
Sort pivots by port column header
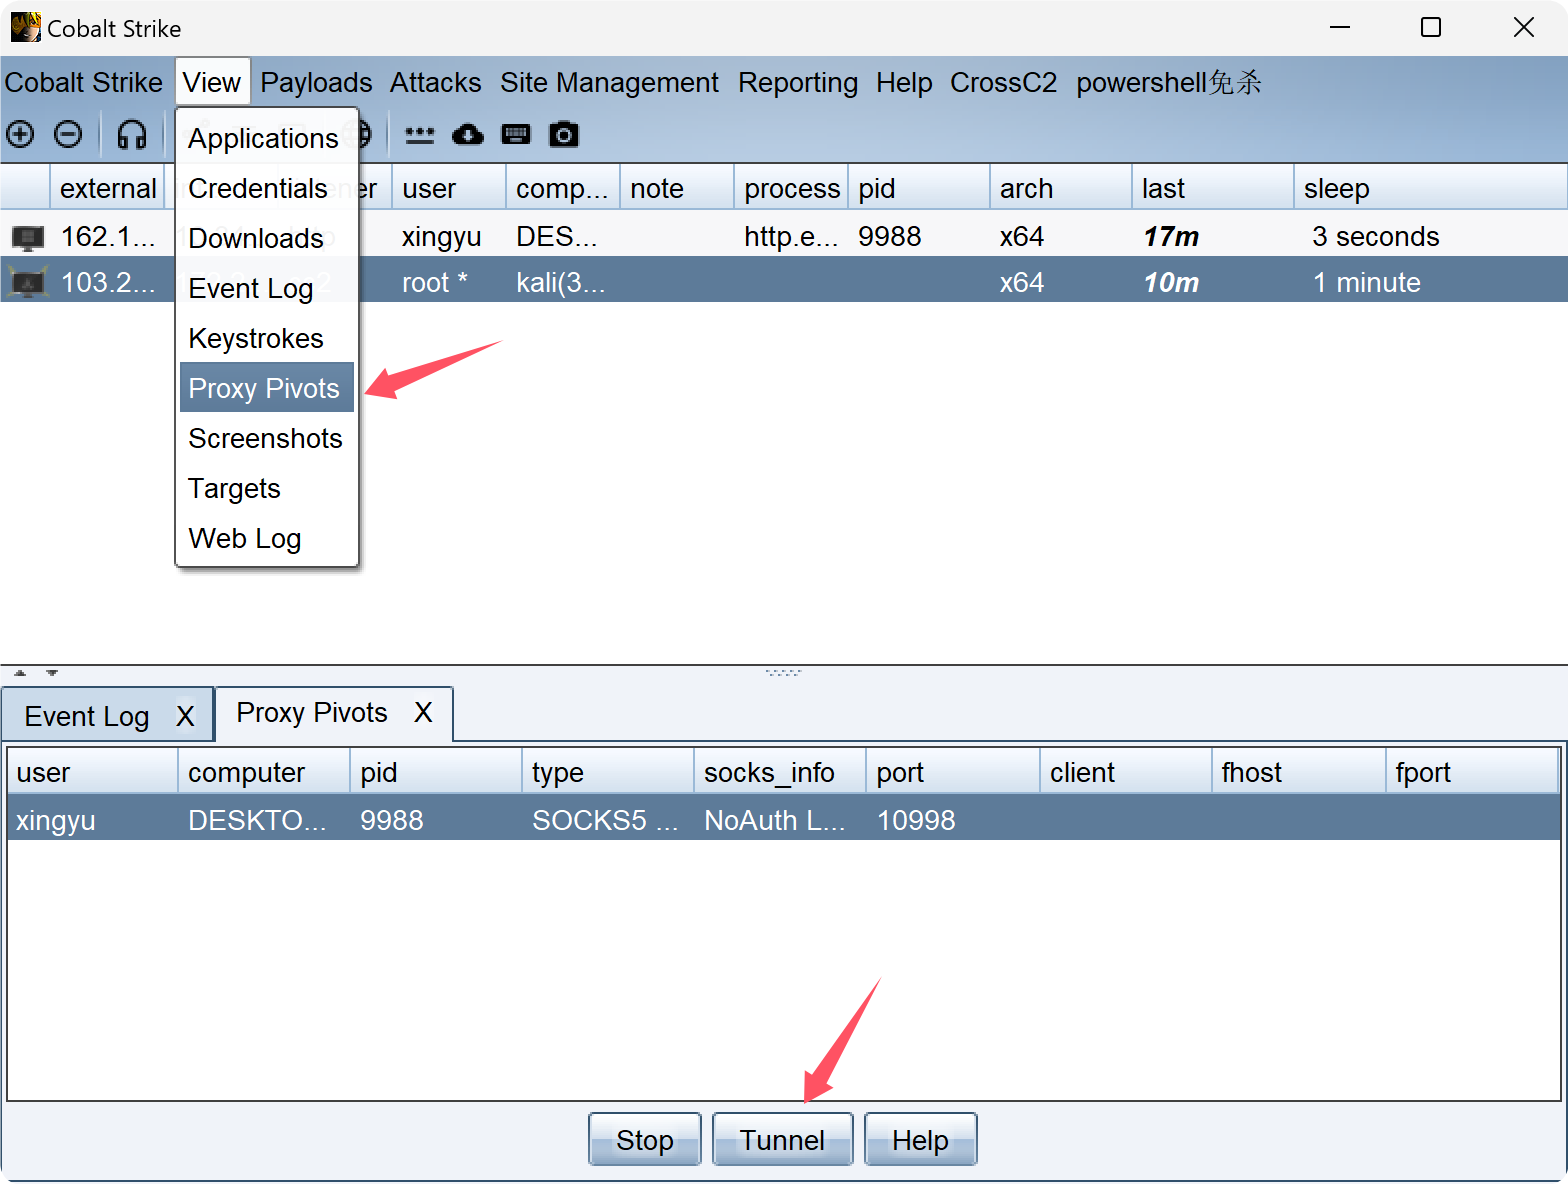(953, 772)
